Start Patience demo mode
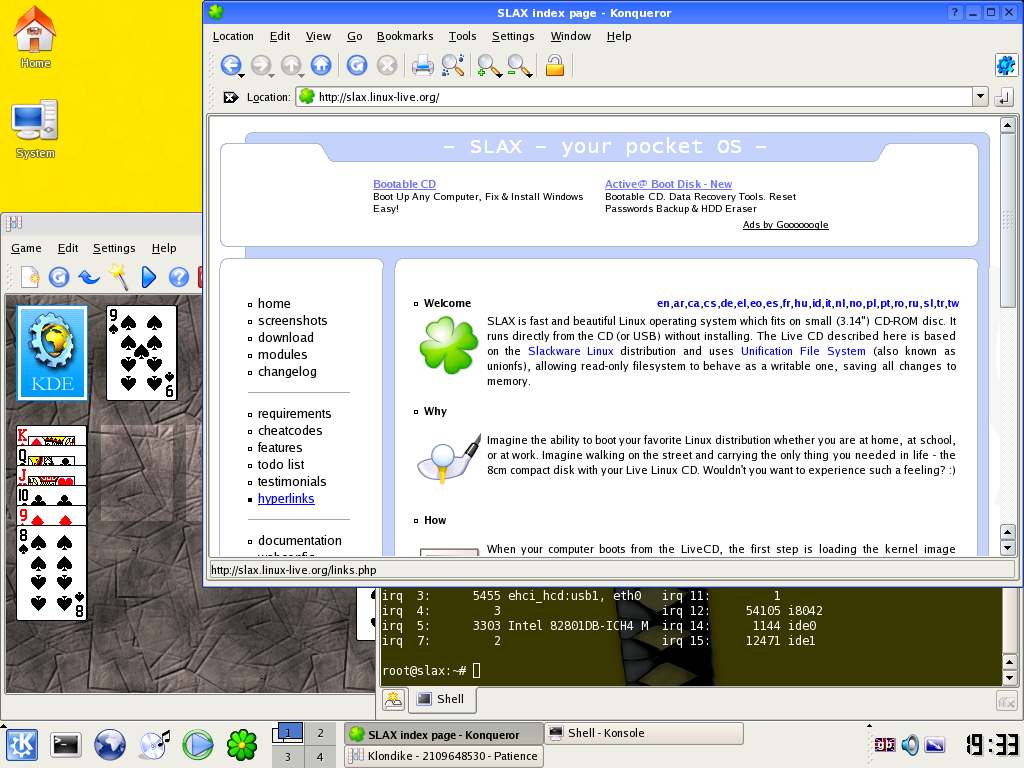The image size is (1024, 768). click(149, 277)
